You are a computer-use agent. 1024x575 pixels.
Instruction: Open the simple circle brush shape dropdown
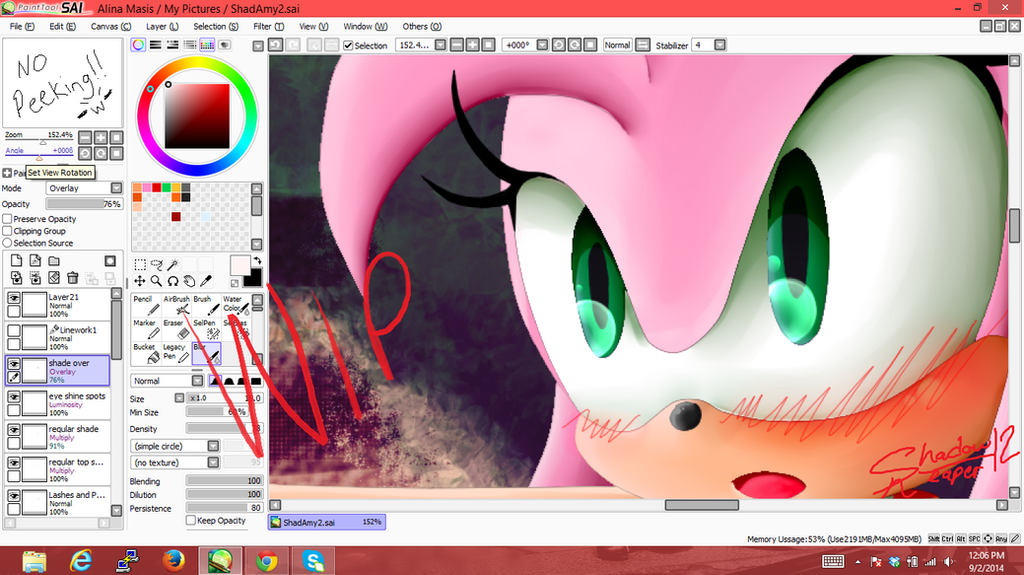tap(175, 446)
